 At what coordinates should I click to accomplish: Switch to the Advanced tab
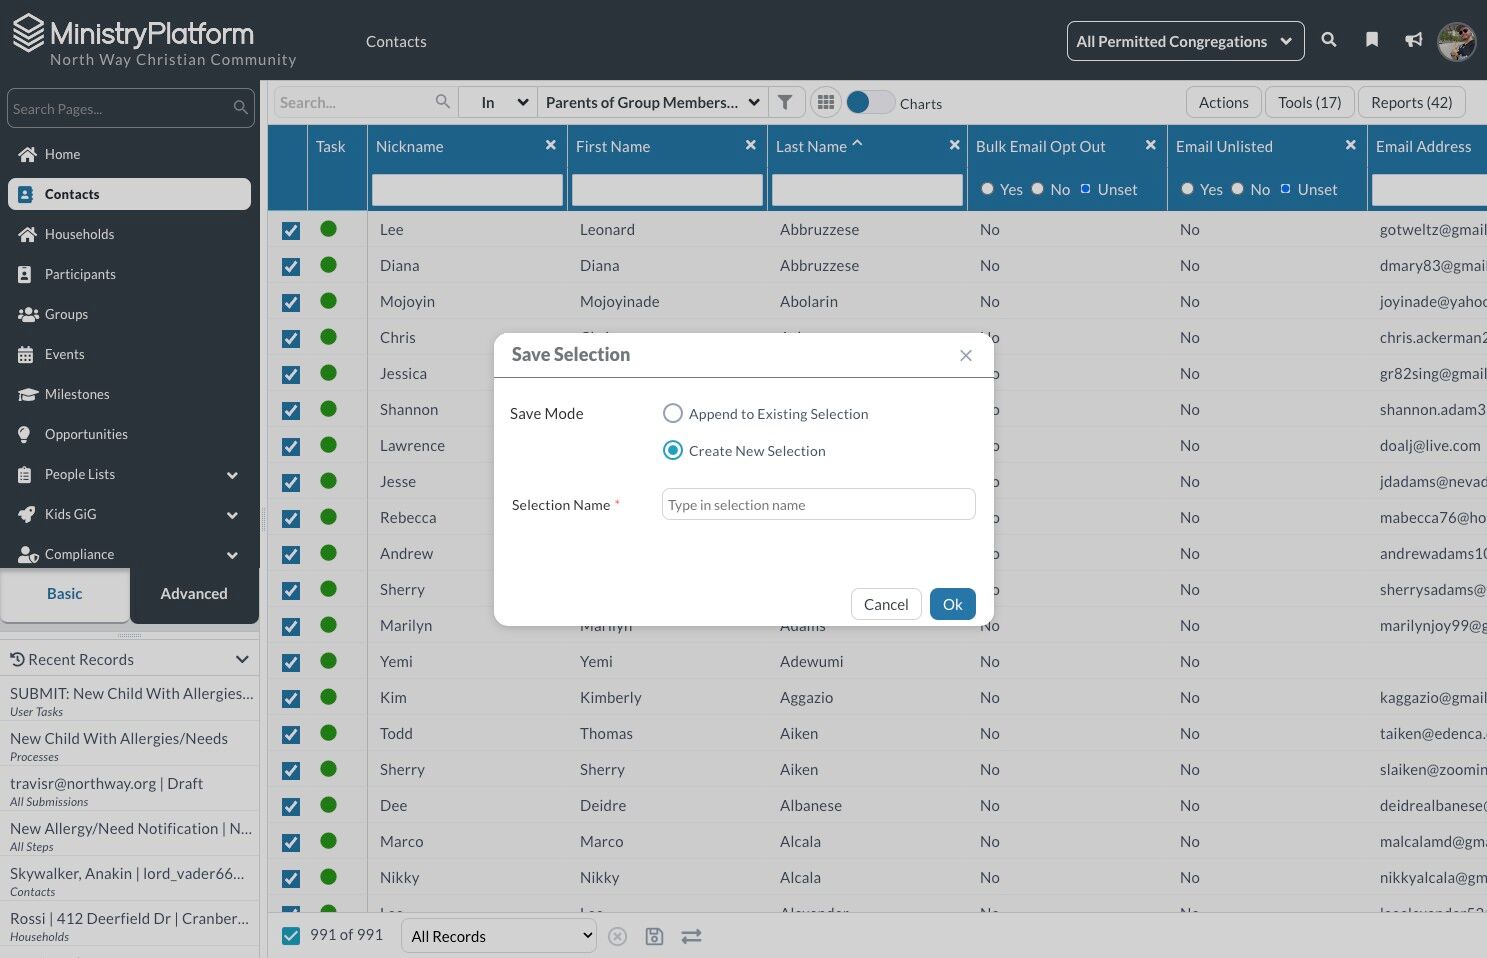194,594
